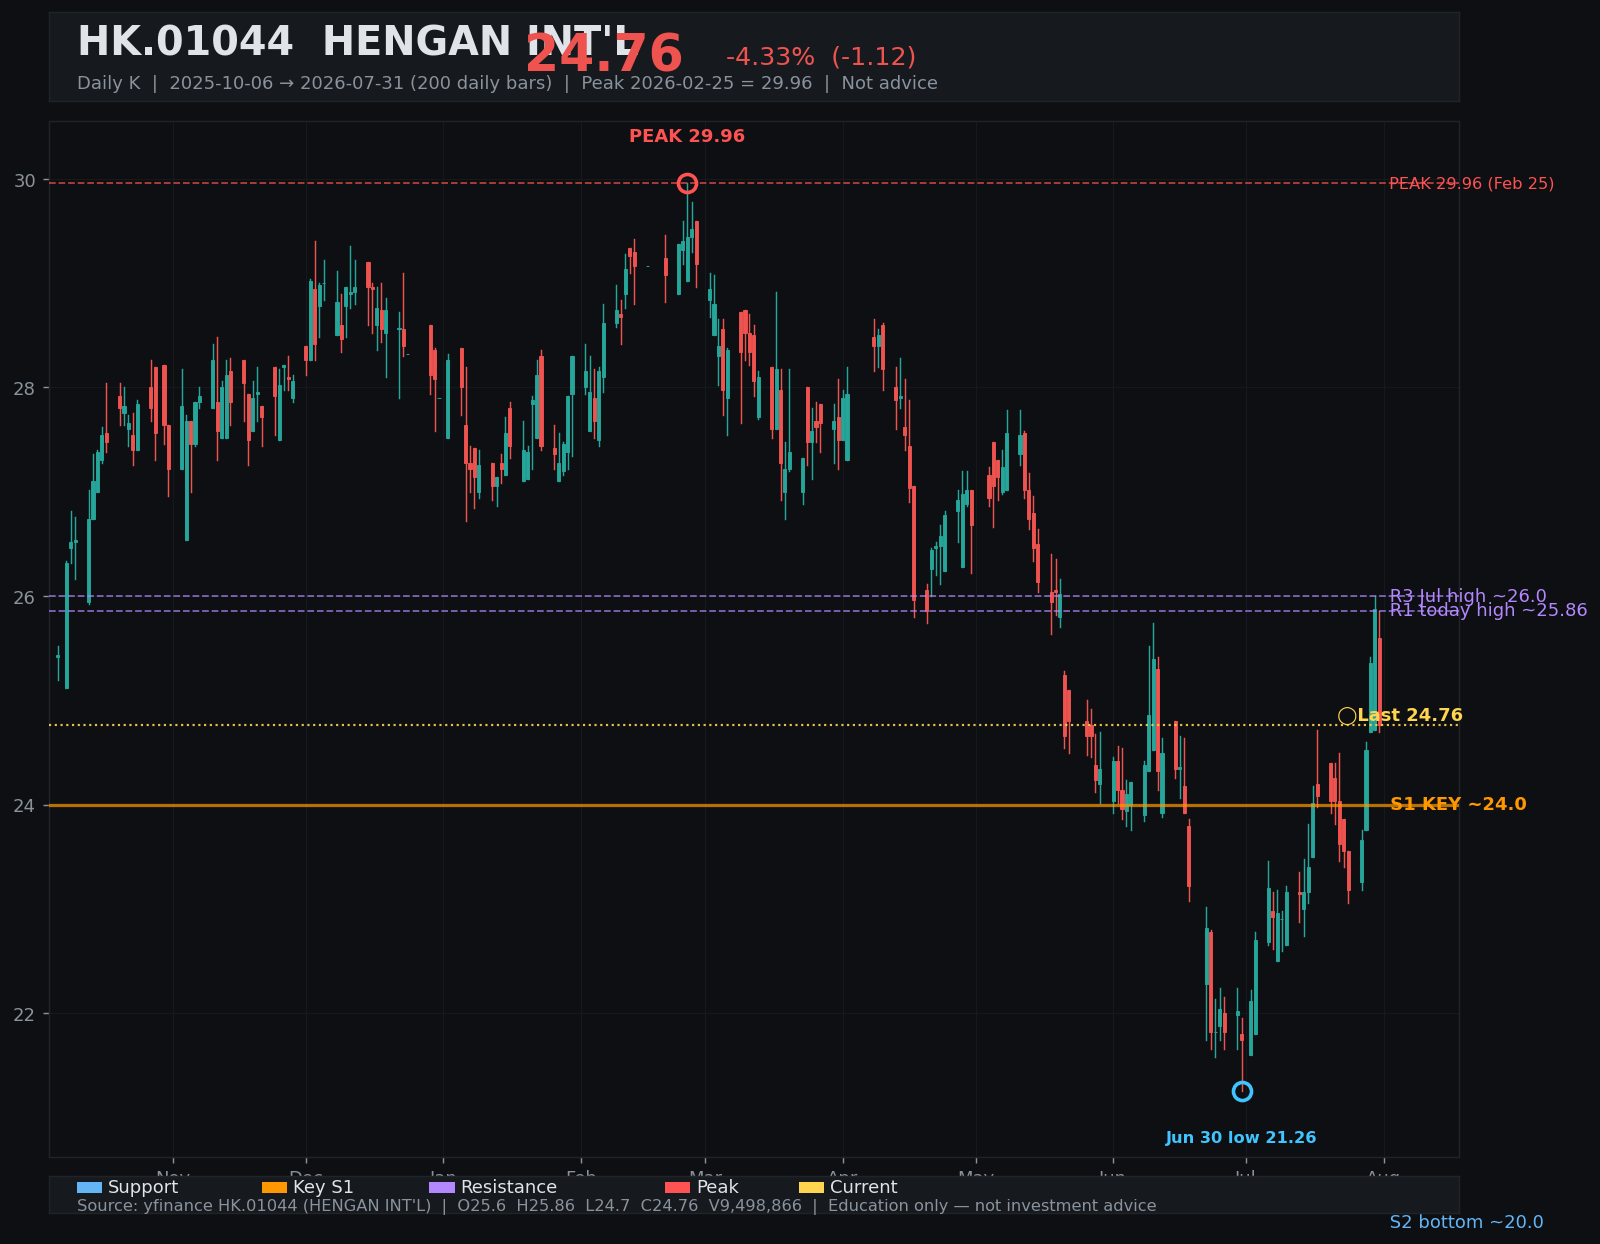Image resolution: width=1600 pixels, height=1244 pixels.
Task: Click the -4.33% (-1.12) change value
Action: tap(820, 58)
